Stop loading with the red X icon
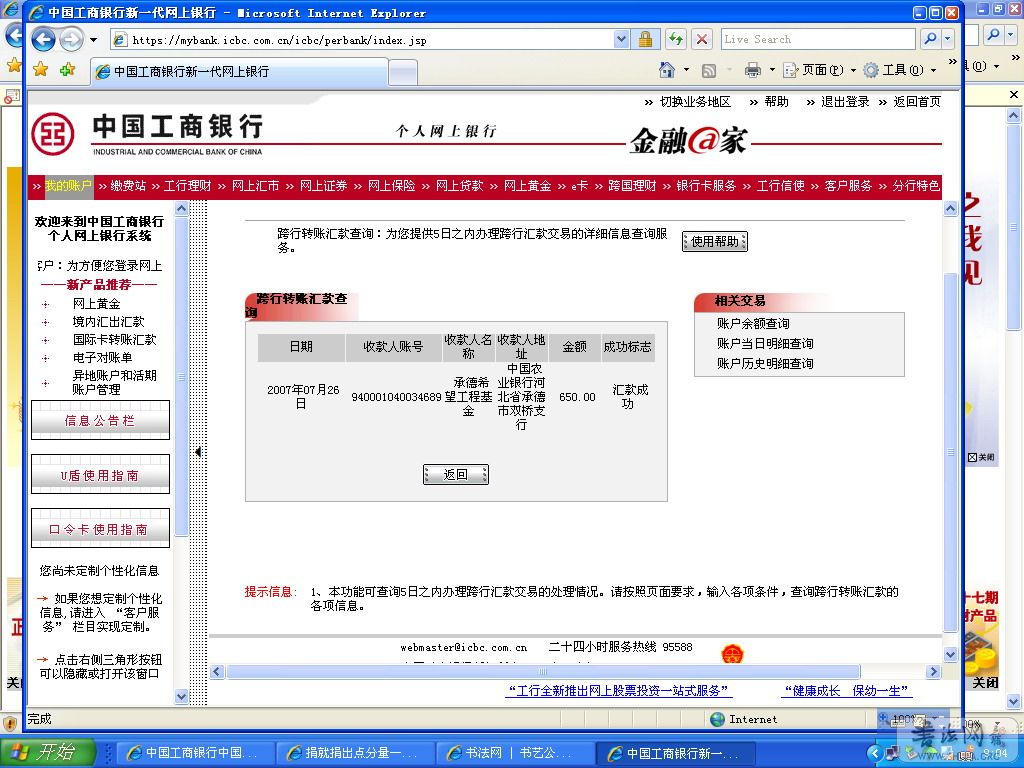 coord(702,40)
